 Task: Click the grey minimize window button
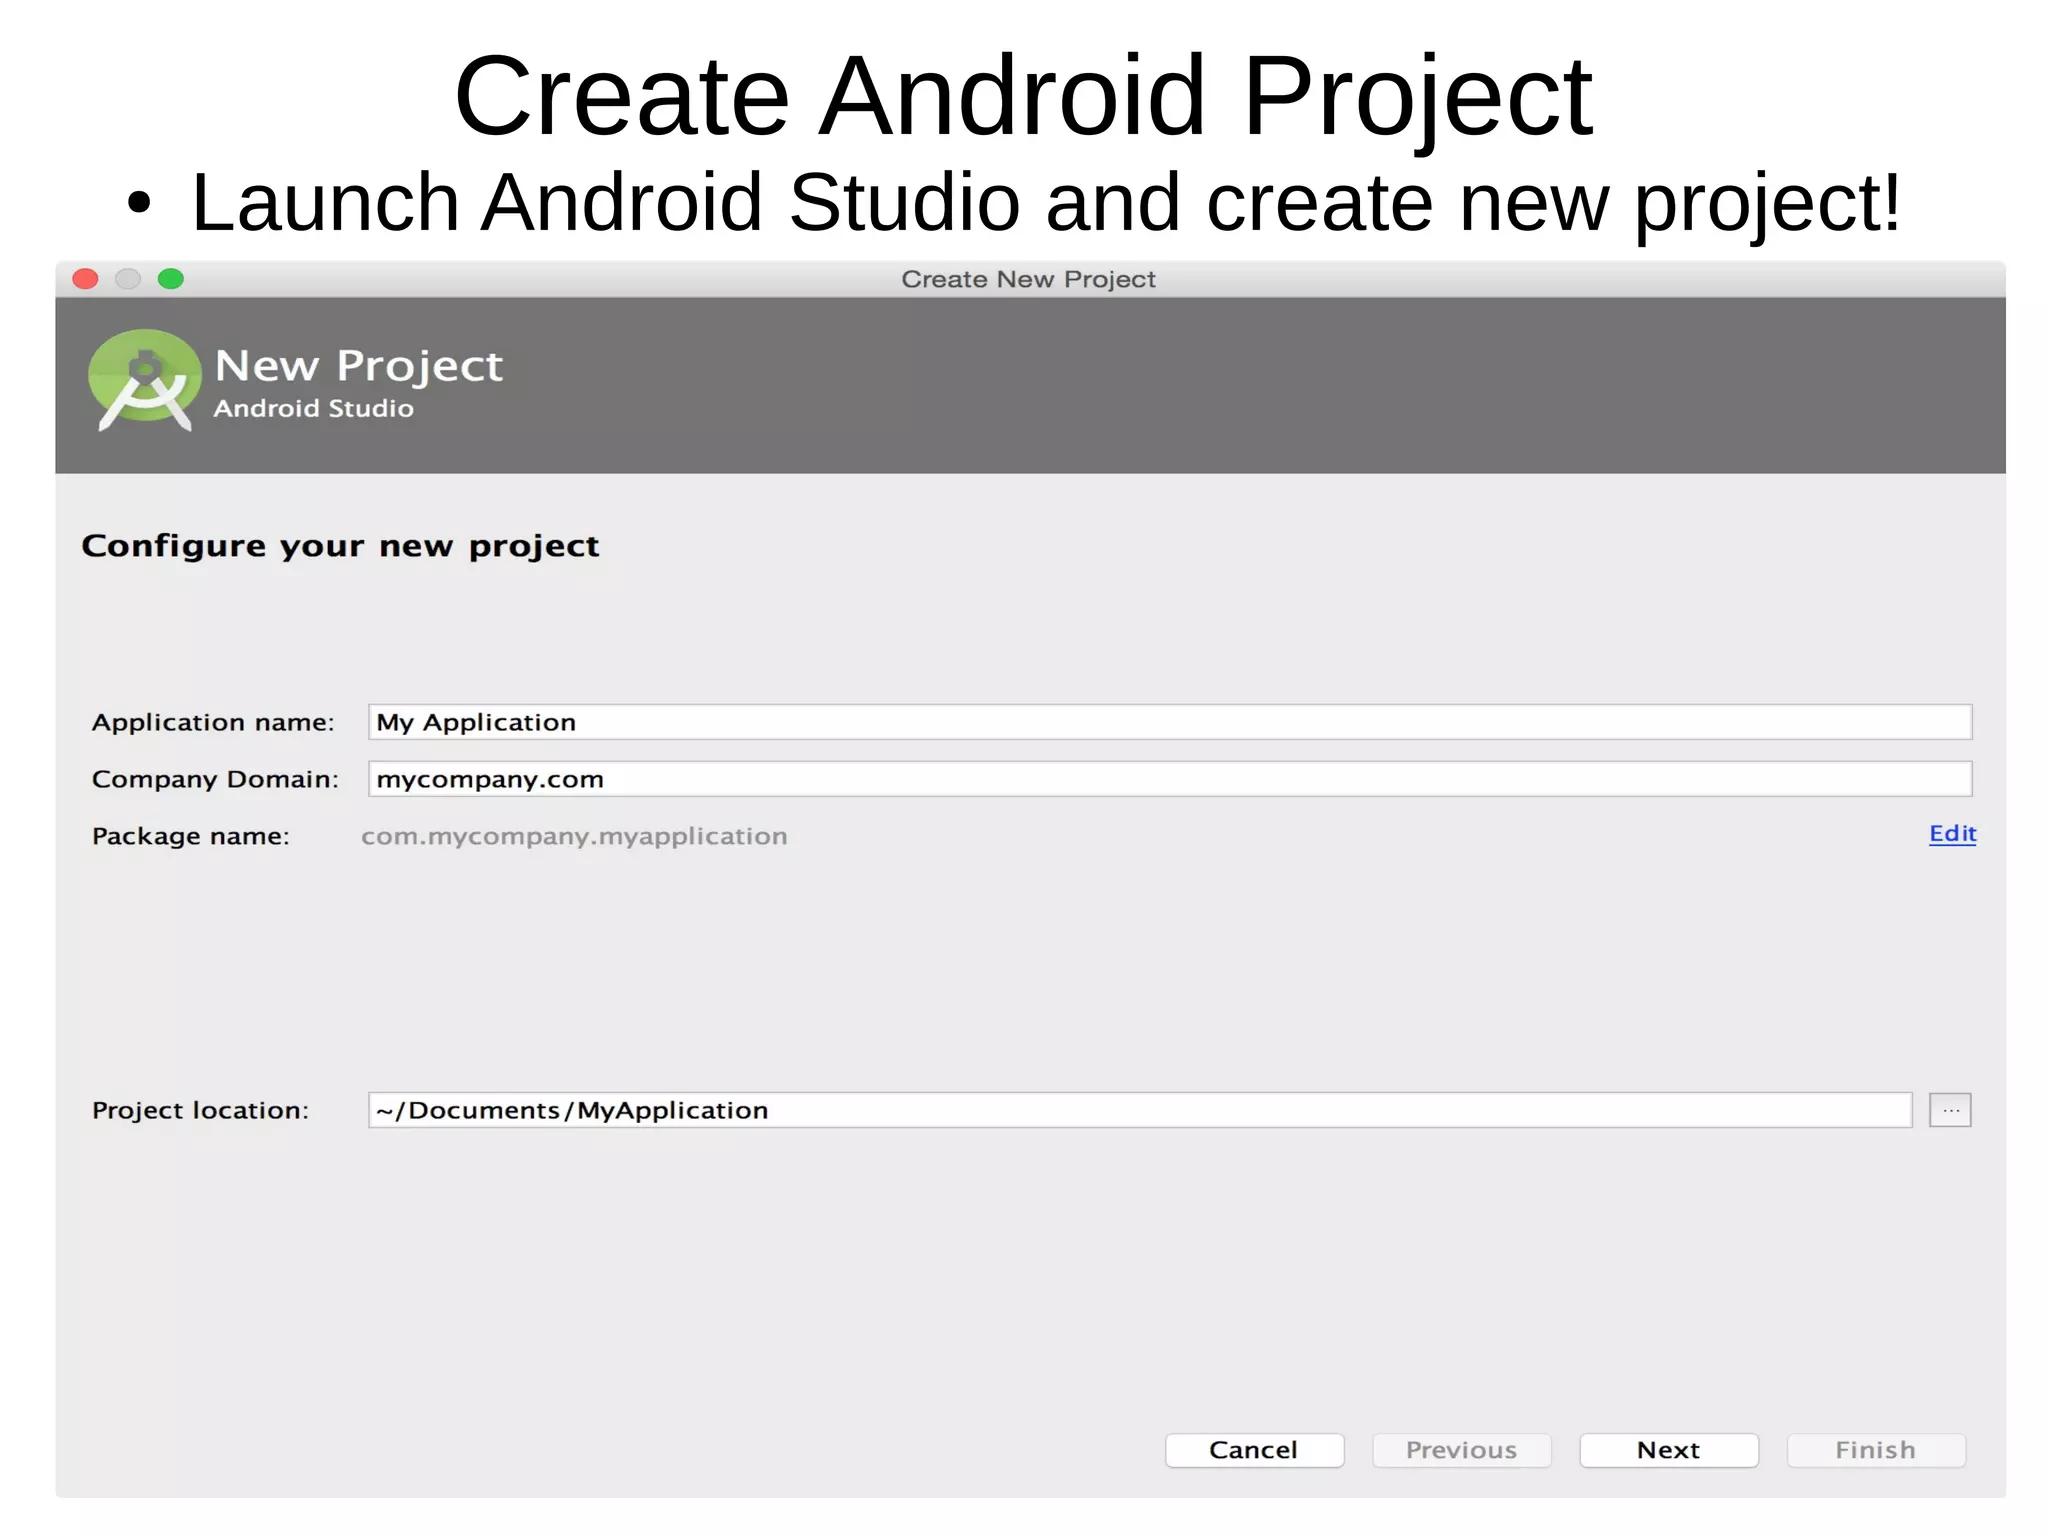(x=128, y=279)
